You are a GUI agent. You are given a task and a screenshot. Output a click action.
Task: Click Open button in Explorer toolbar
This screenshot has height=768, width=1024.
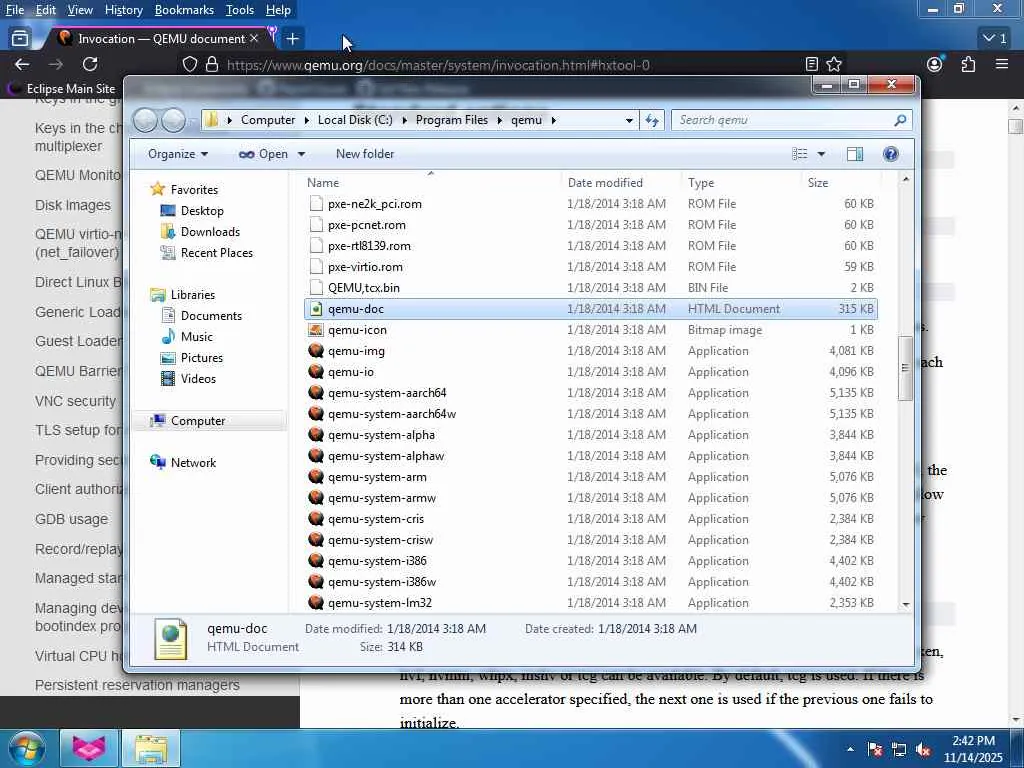(x=265, y=154)
